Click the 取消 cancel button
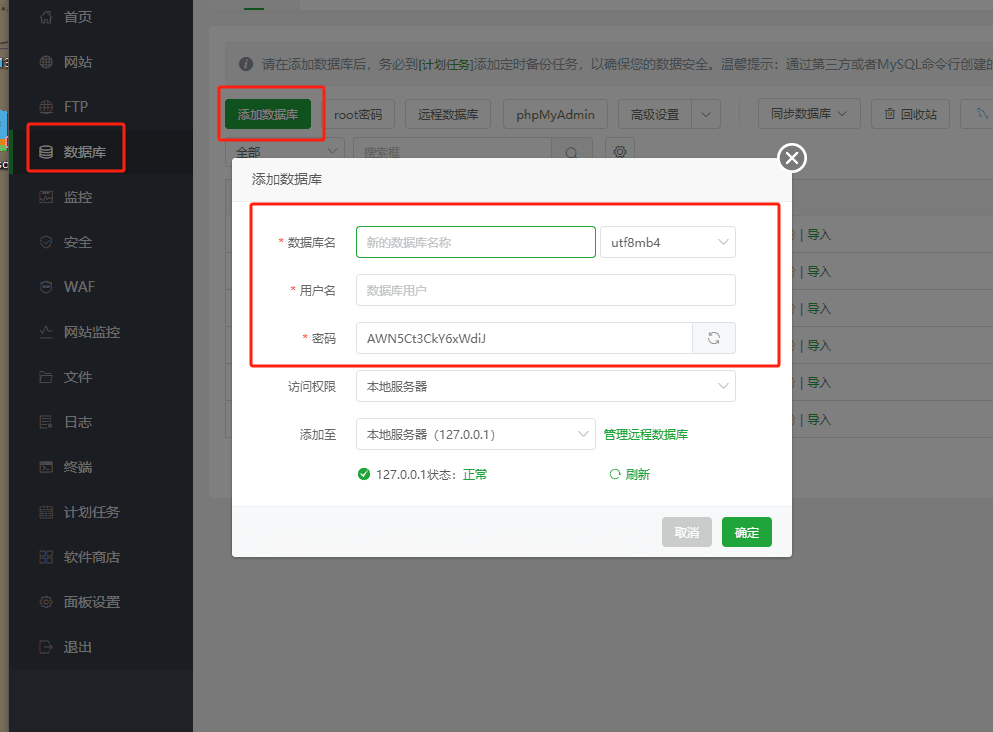The width and height of the screenshot is (993, 732). pyautogui.click(x=687, y=532)
